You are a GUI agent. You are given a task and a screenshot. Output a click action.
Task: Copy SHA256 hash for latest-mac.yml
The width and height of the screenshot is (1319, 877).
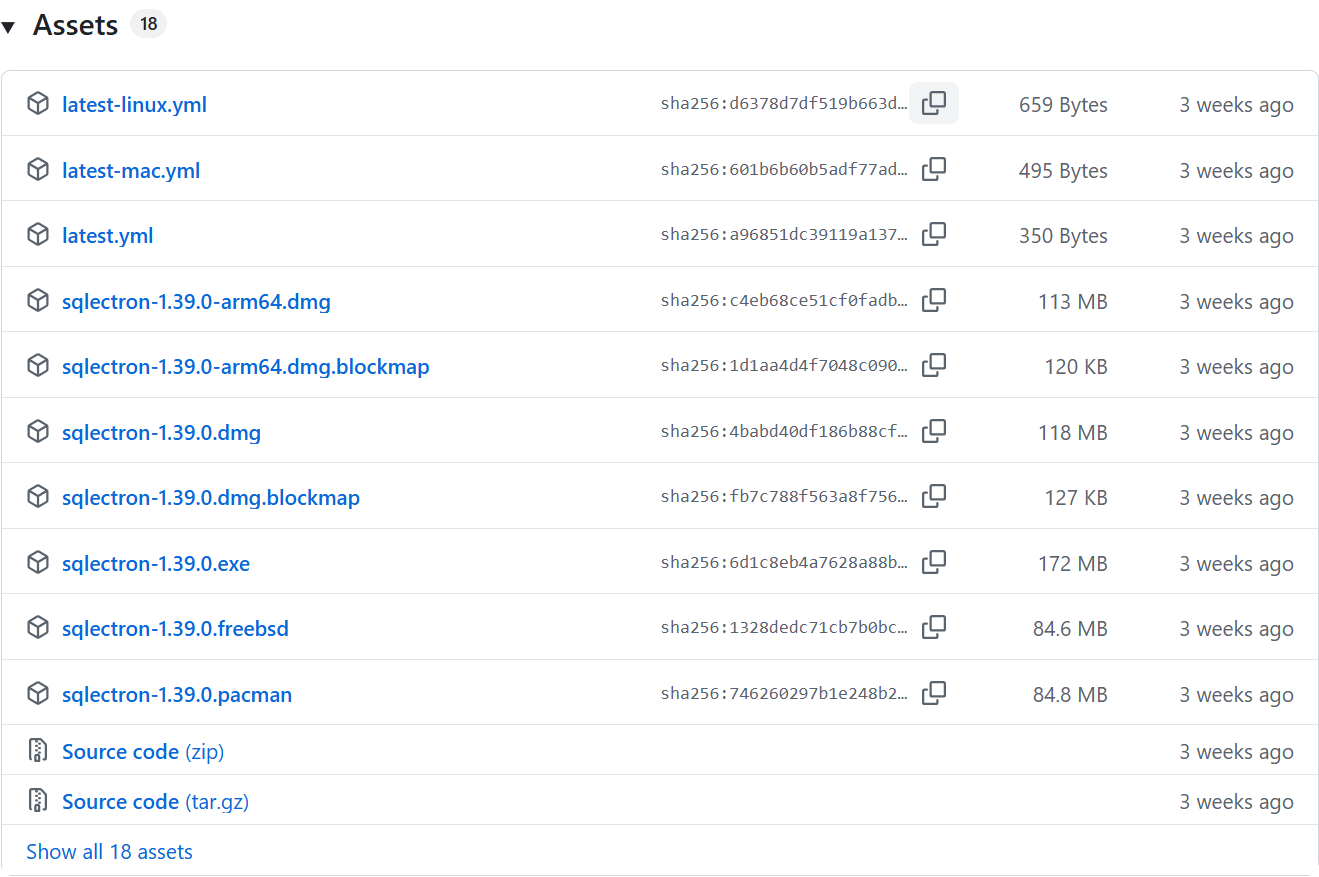(x=934, y=169)
